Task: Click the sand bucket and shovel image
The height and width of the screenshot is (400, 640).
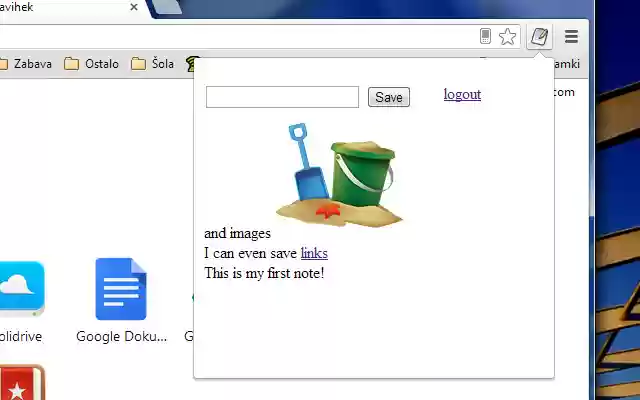Action: click(340, 174)
